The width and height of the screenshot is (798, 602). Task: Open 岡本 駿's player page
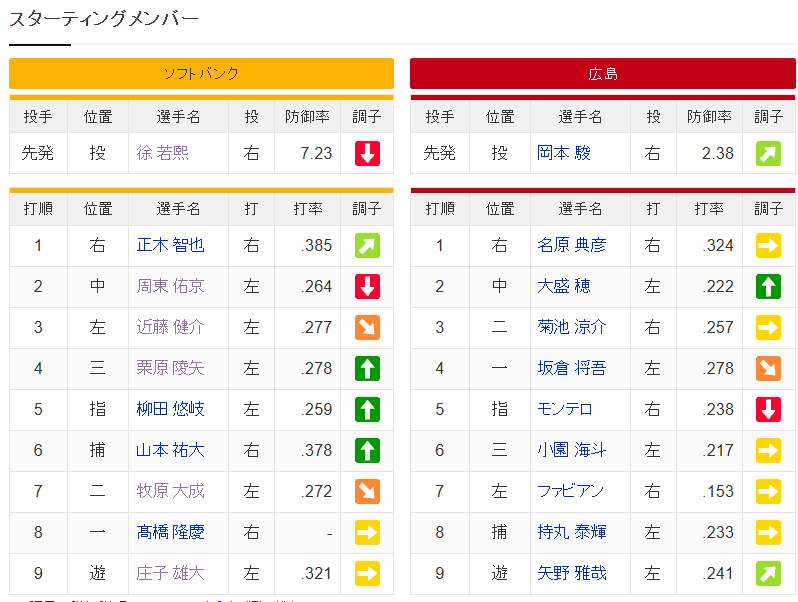(x=564, y=153)
